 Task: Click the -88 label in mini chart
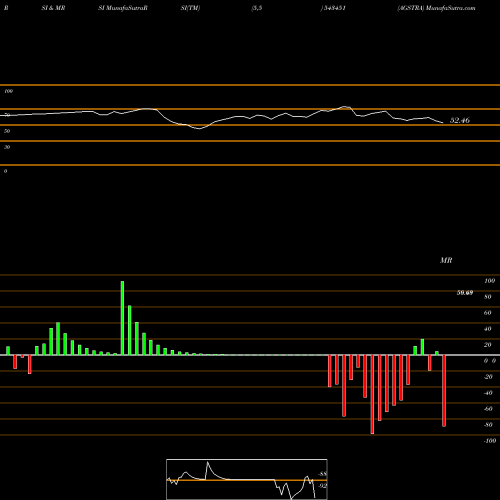click(323, 474)
